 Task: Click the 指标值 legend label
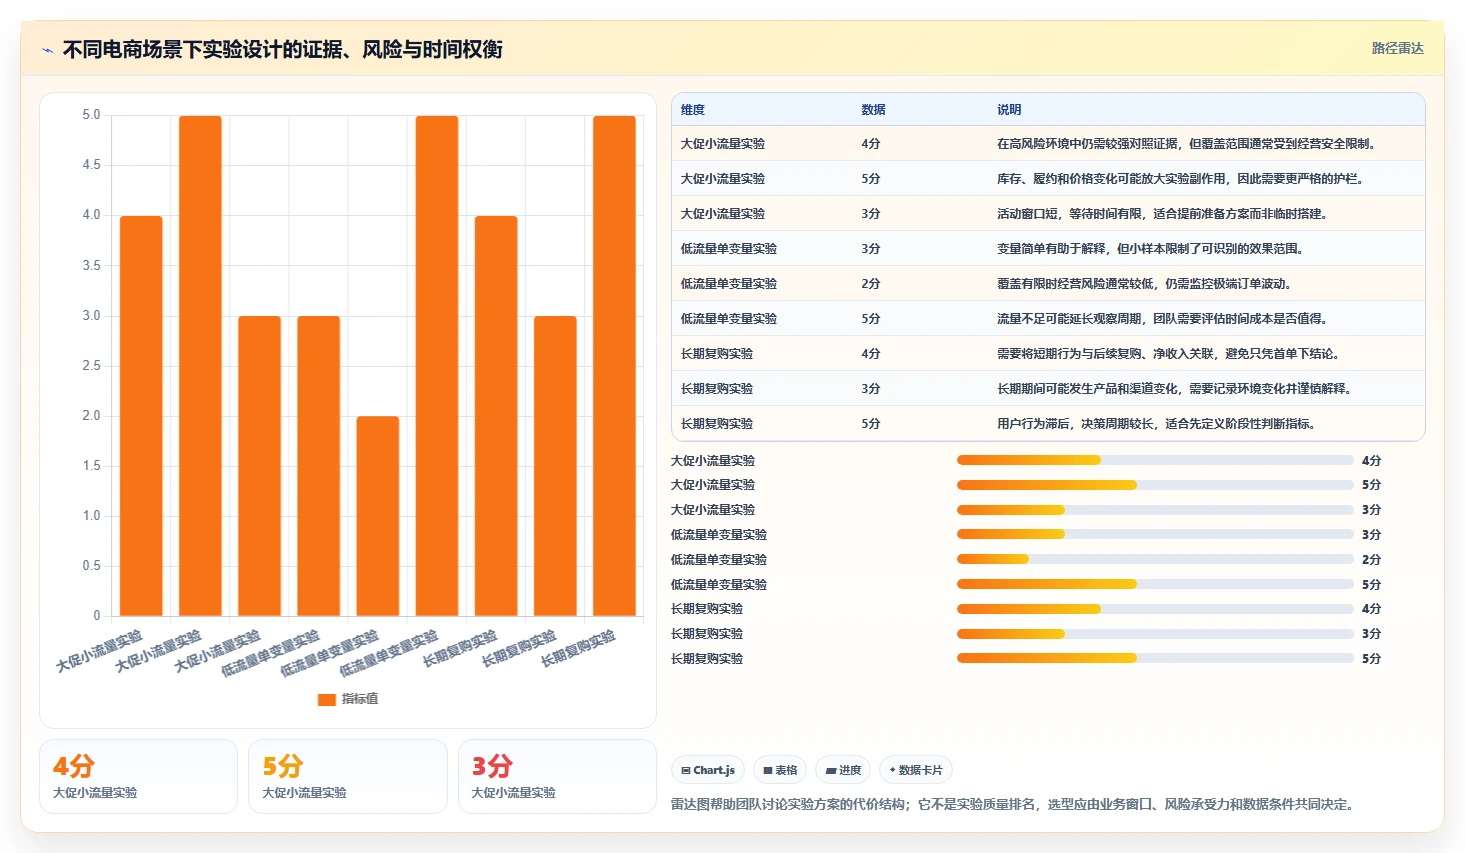[360, 699]
